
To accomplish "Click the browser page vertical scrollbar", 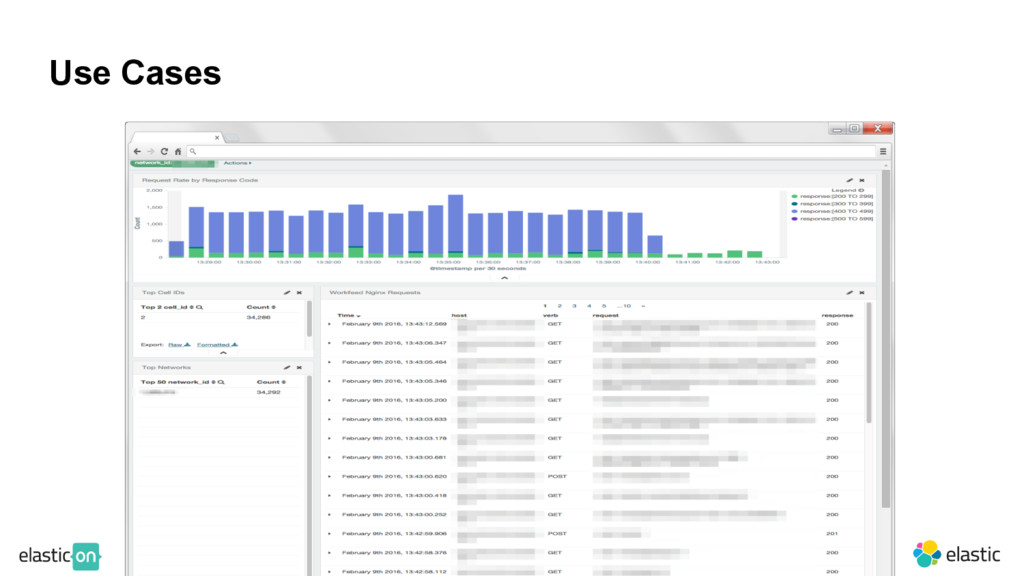I will pyautogui.click(x=886, y=338).
